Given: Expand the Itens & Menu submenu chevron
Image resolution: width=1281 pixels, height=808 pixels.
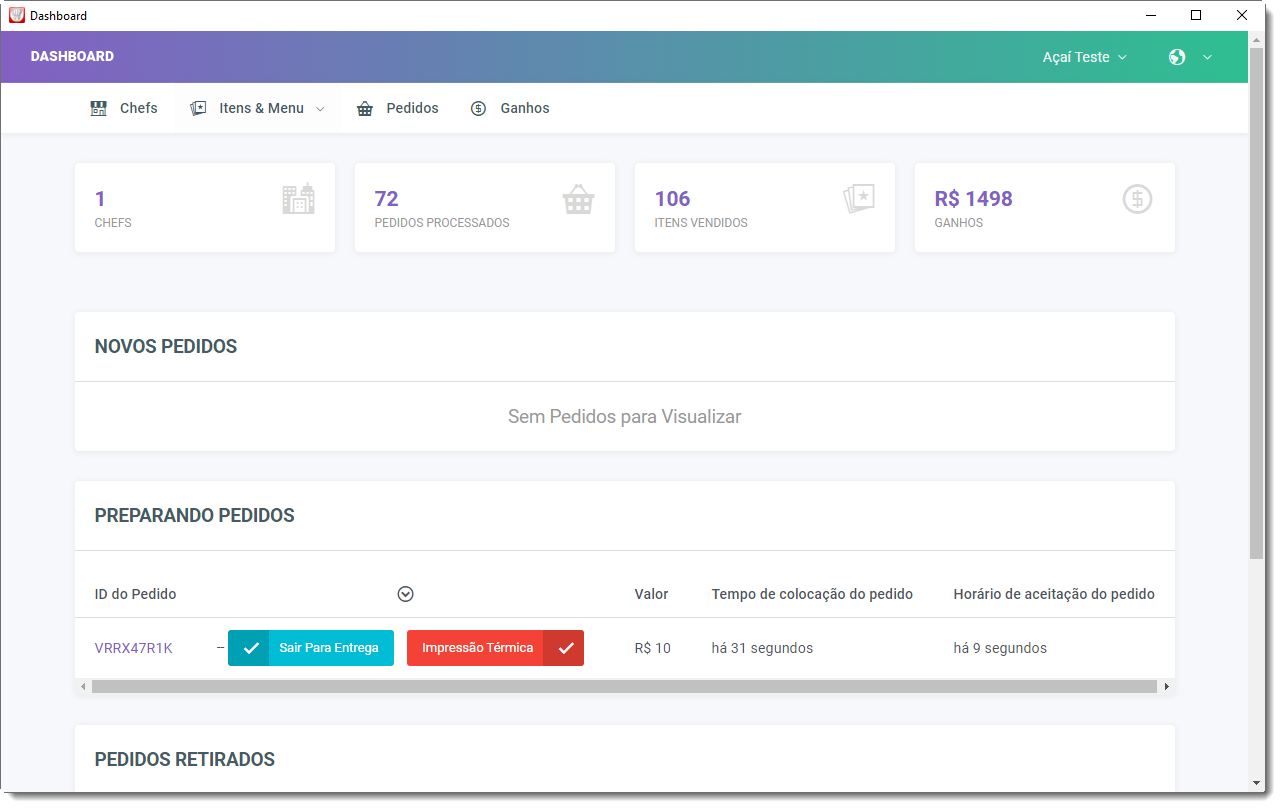Looking at the screenshot, I should (320, 109).
